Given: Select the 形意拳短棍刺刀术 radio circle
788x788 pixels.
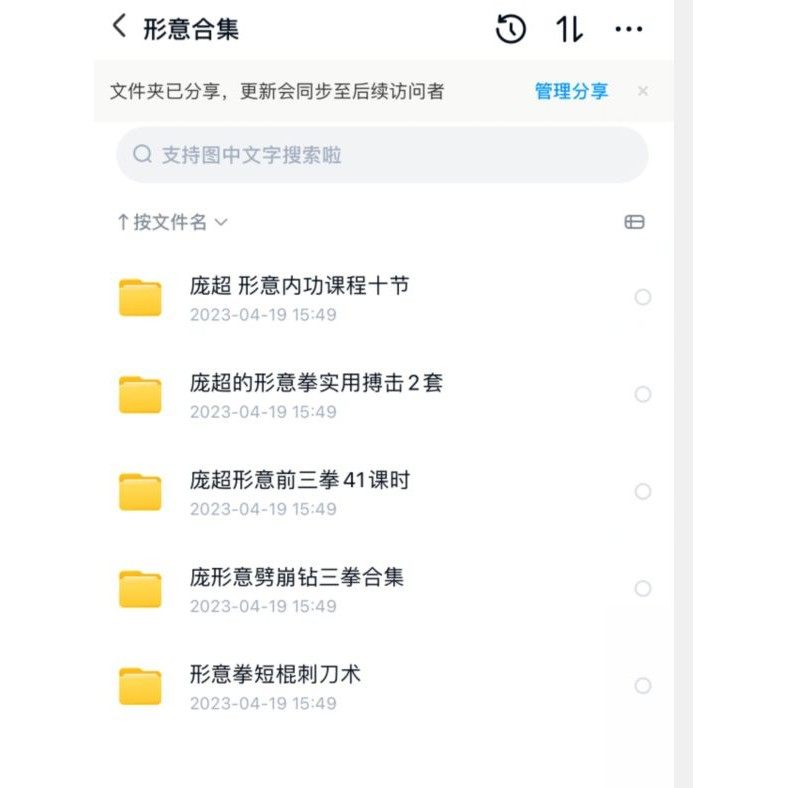Looking at the screenshot, I should (643, 685).
